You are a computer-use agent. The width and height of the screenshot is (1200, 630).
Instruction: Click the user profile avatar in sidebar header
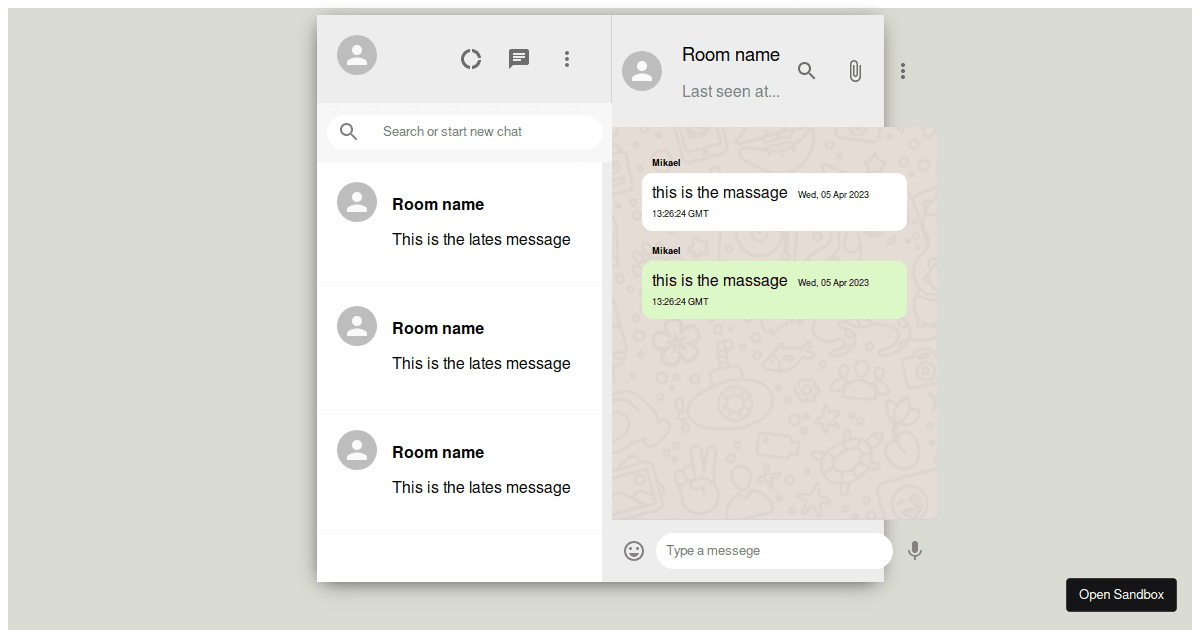click(357, 55)
